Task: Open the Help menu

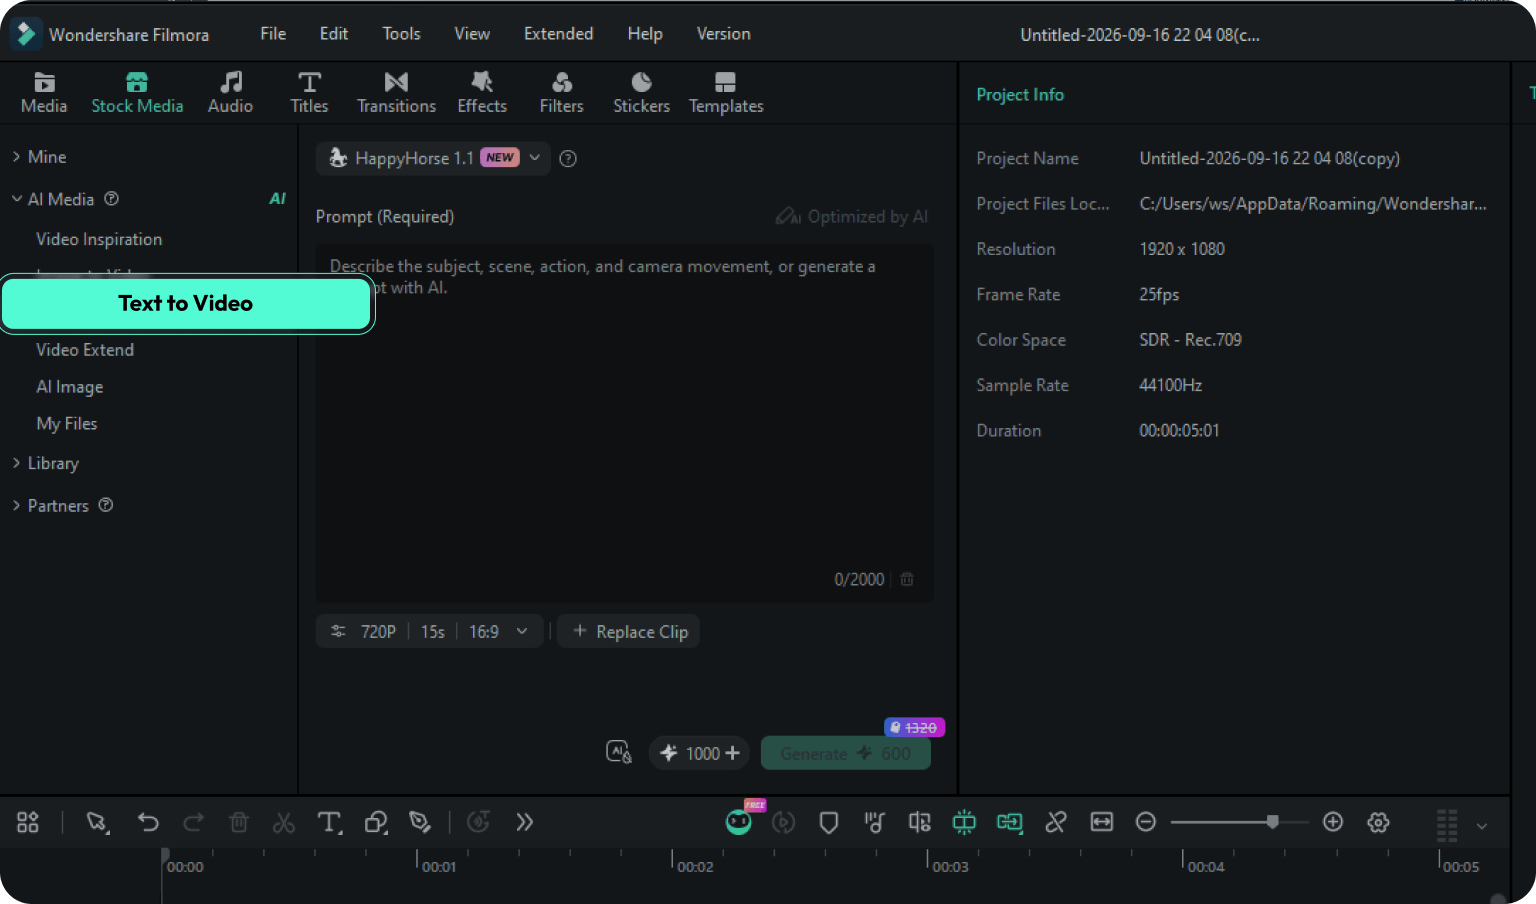Action: (645, 34)
